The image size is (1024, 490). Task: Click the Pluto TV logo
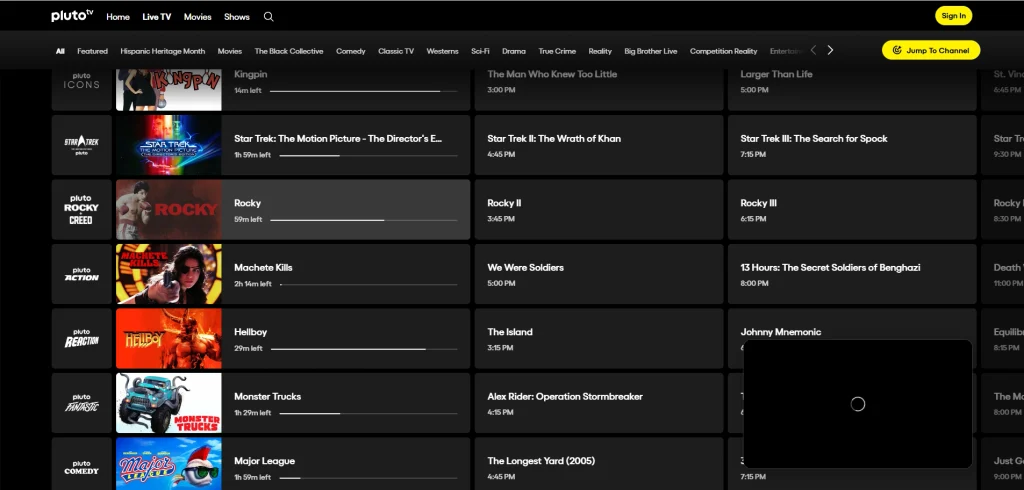pyautogui.click(x=72, y=16)
